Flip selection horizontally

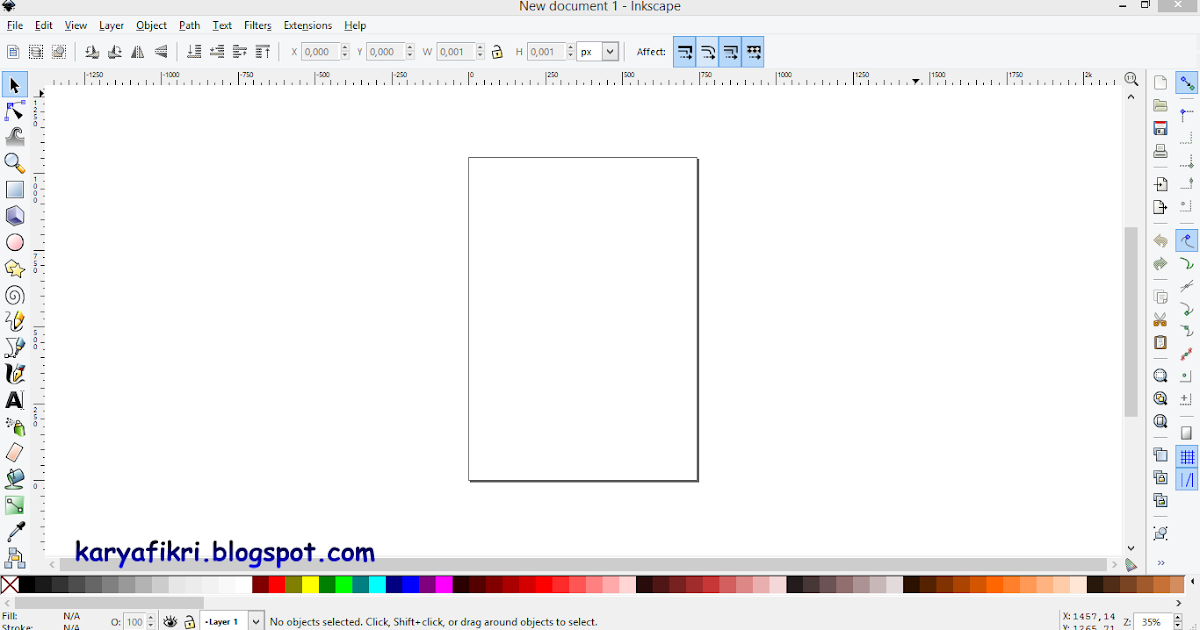tap(138, 52)
